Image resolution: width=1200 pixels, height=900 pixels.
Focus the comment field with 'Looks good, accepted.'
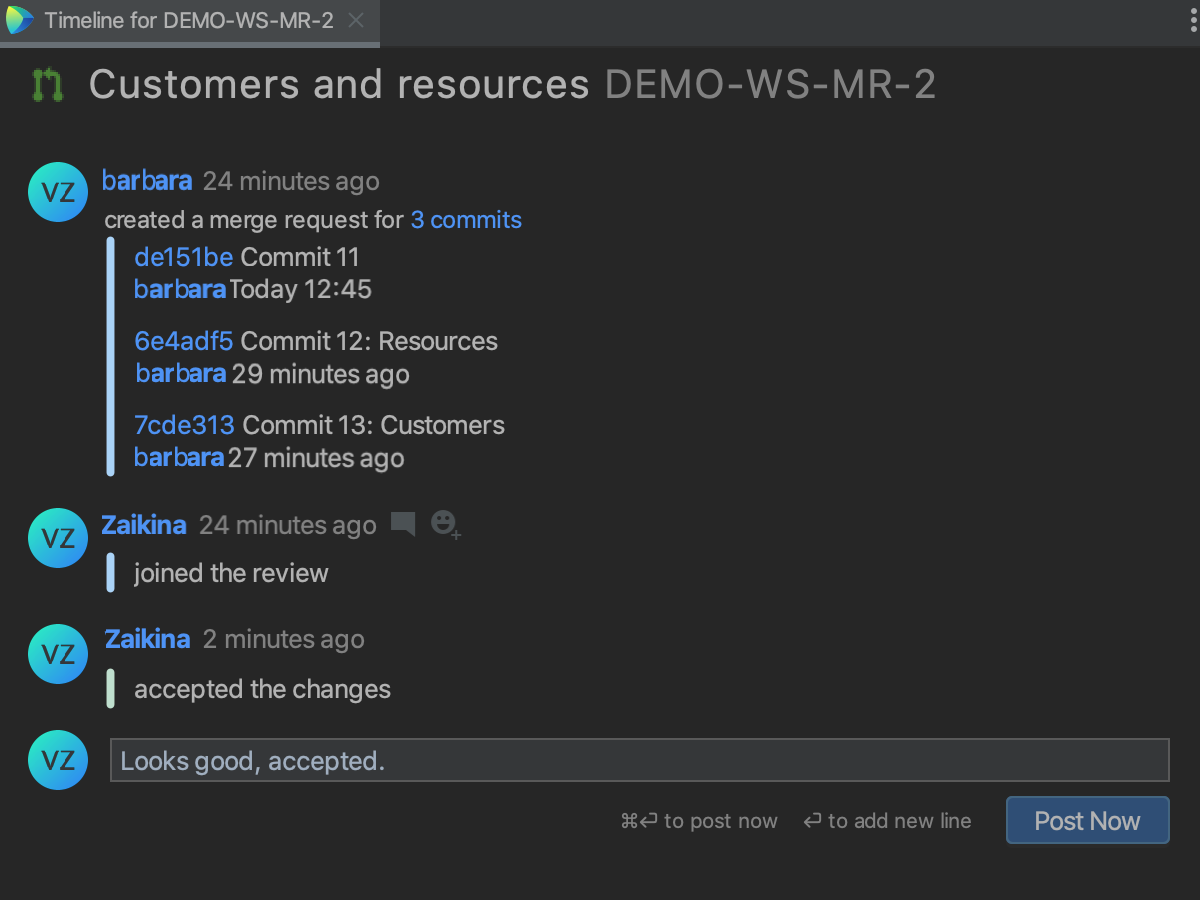pos(639,761)
